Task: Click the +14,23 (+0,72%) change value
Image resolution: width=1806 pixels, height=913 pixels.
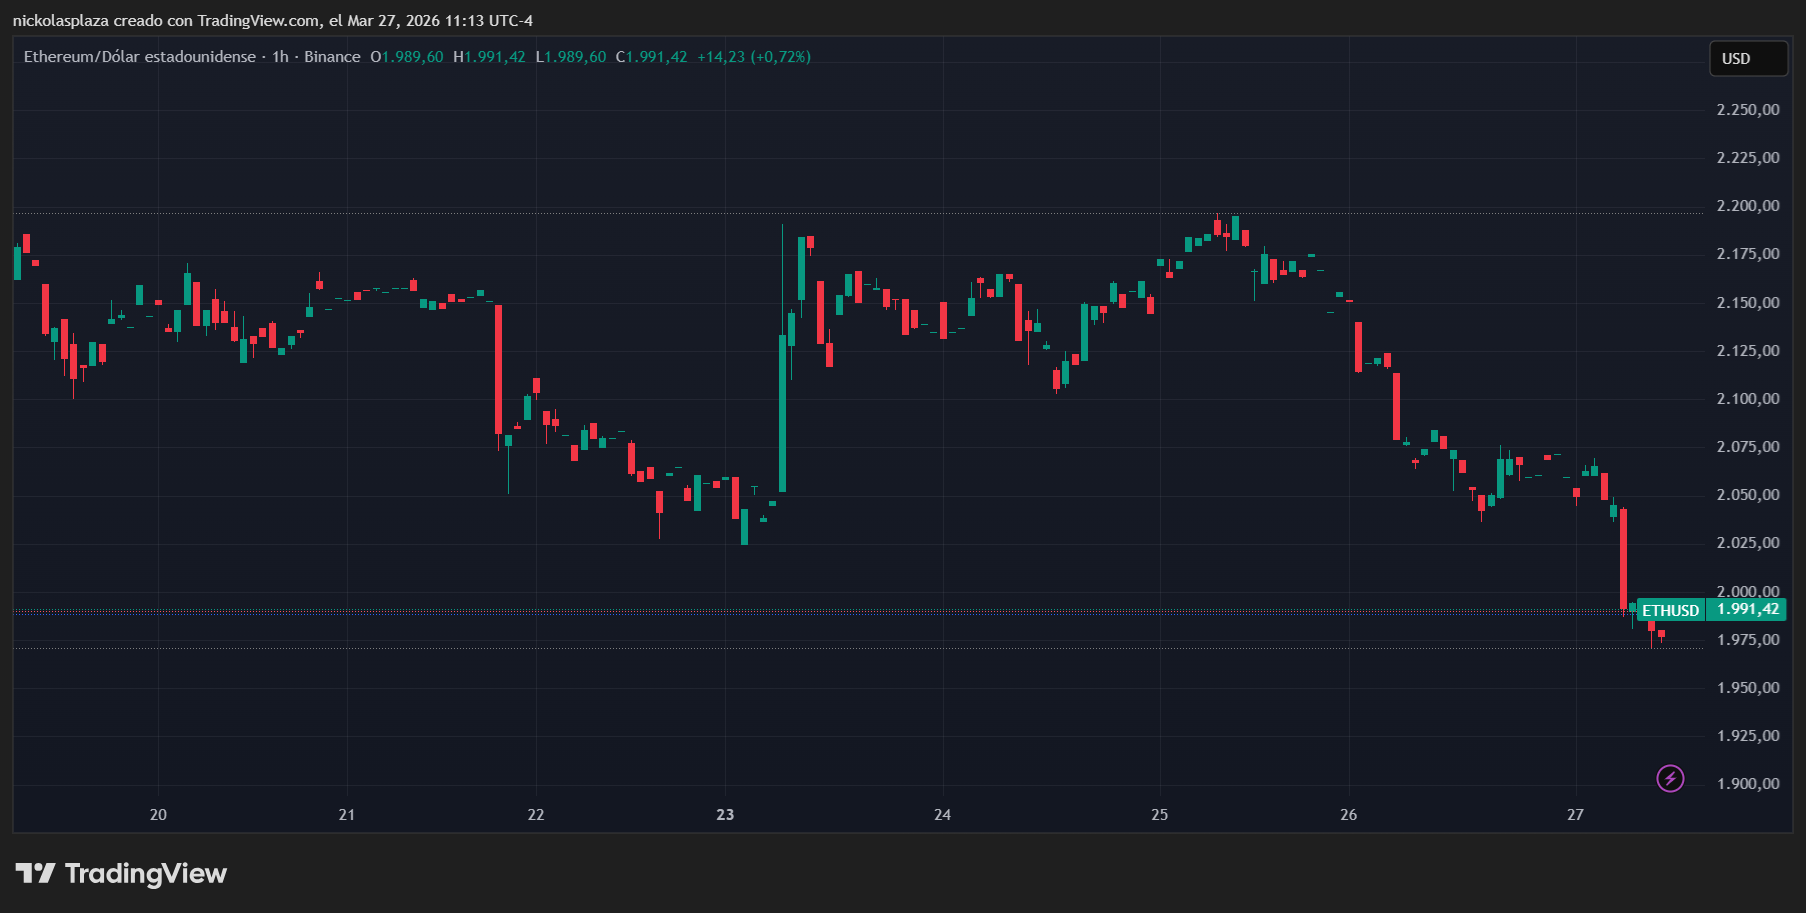Action: (753, 57)
